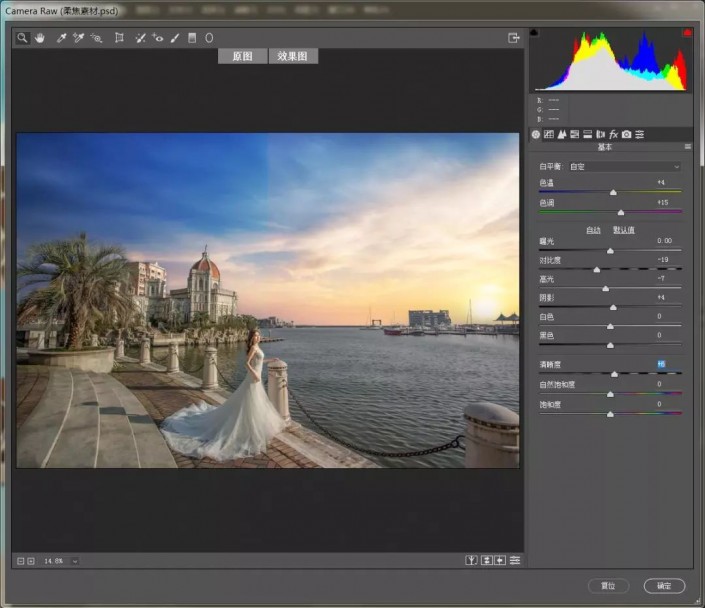Open the Detail panel tab
The height and width of the screenshot is (608, 705).
click(x=562, y=134)
